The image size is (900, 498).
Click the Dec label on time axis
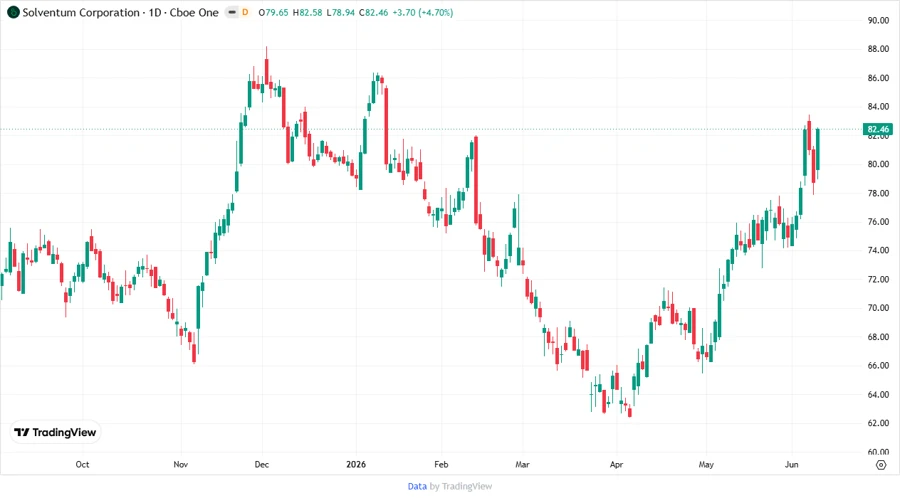[262, 464]
